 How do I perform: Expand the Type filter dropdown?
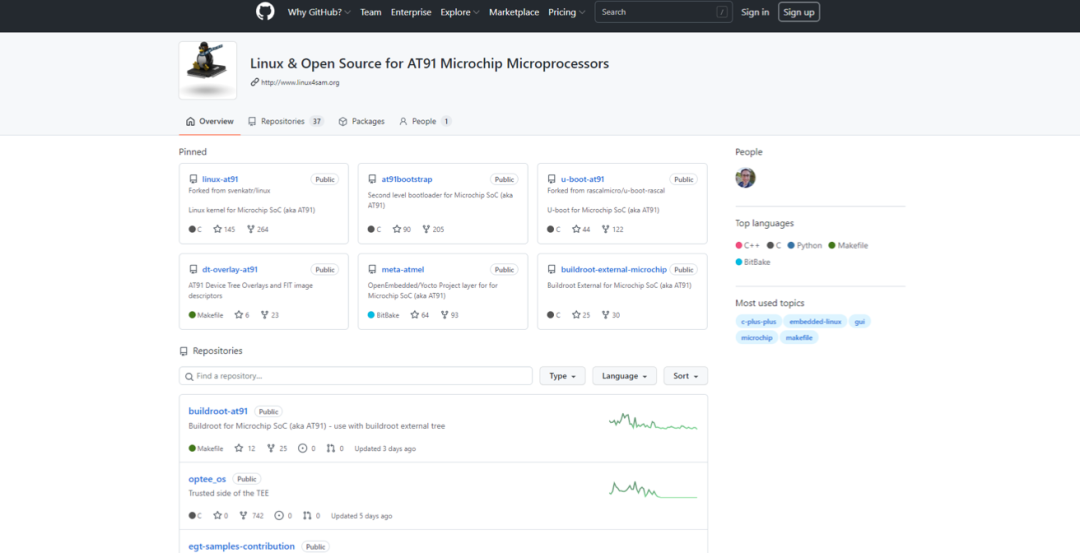pos(562,376)
